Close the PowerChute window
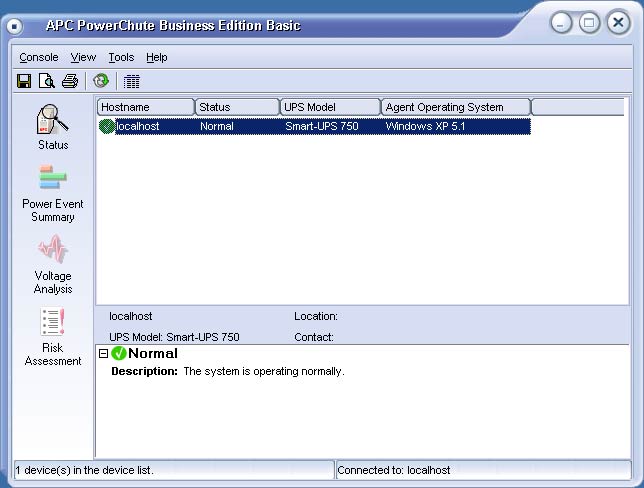Image resolution: width=644 pixels, height=488 pixels. point(618,23)
